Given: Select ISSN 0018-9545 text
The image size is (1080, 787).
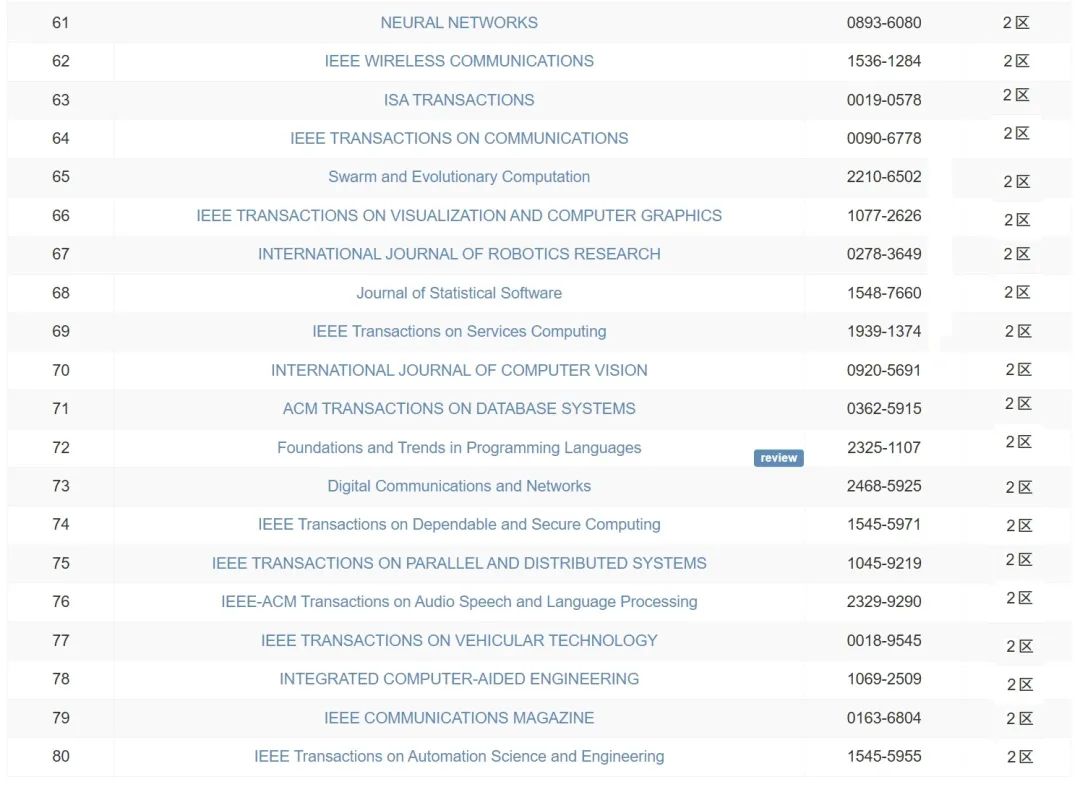Looking at the screenshot, I should [884, 640].
